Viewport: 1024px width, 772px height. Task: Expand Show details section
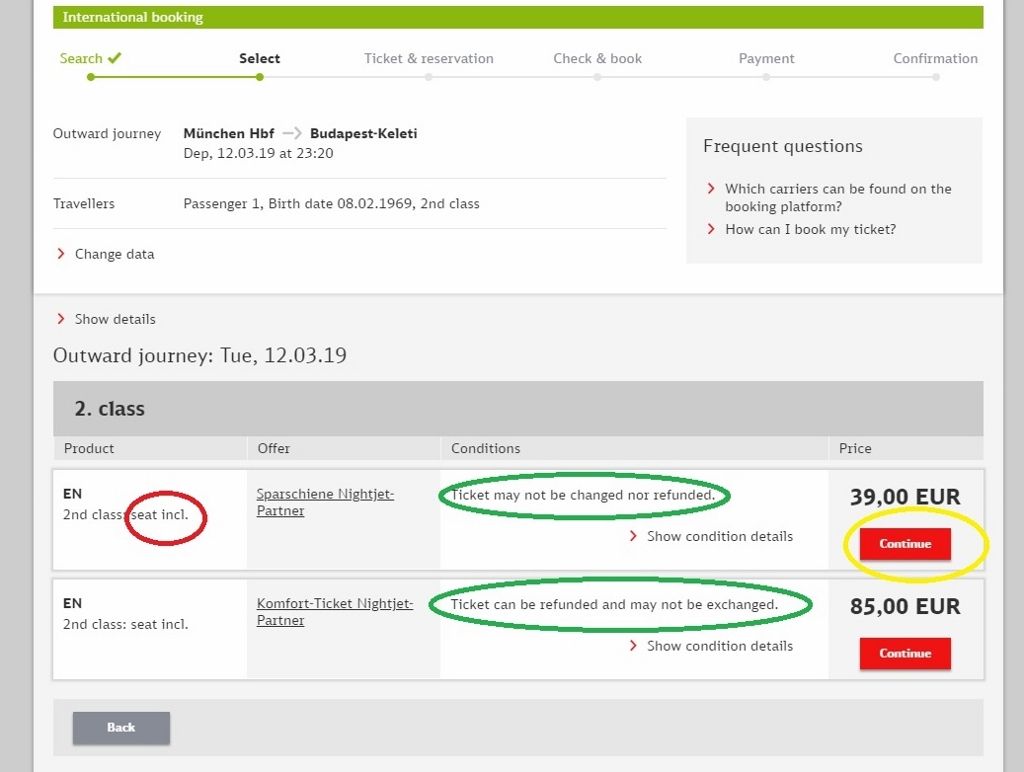pyautogui.click(x=115, y=319)
